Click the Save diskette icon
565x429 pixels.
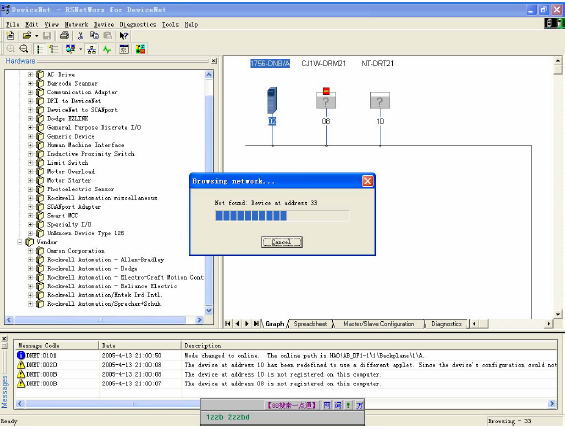47,36
